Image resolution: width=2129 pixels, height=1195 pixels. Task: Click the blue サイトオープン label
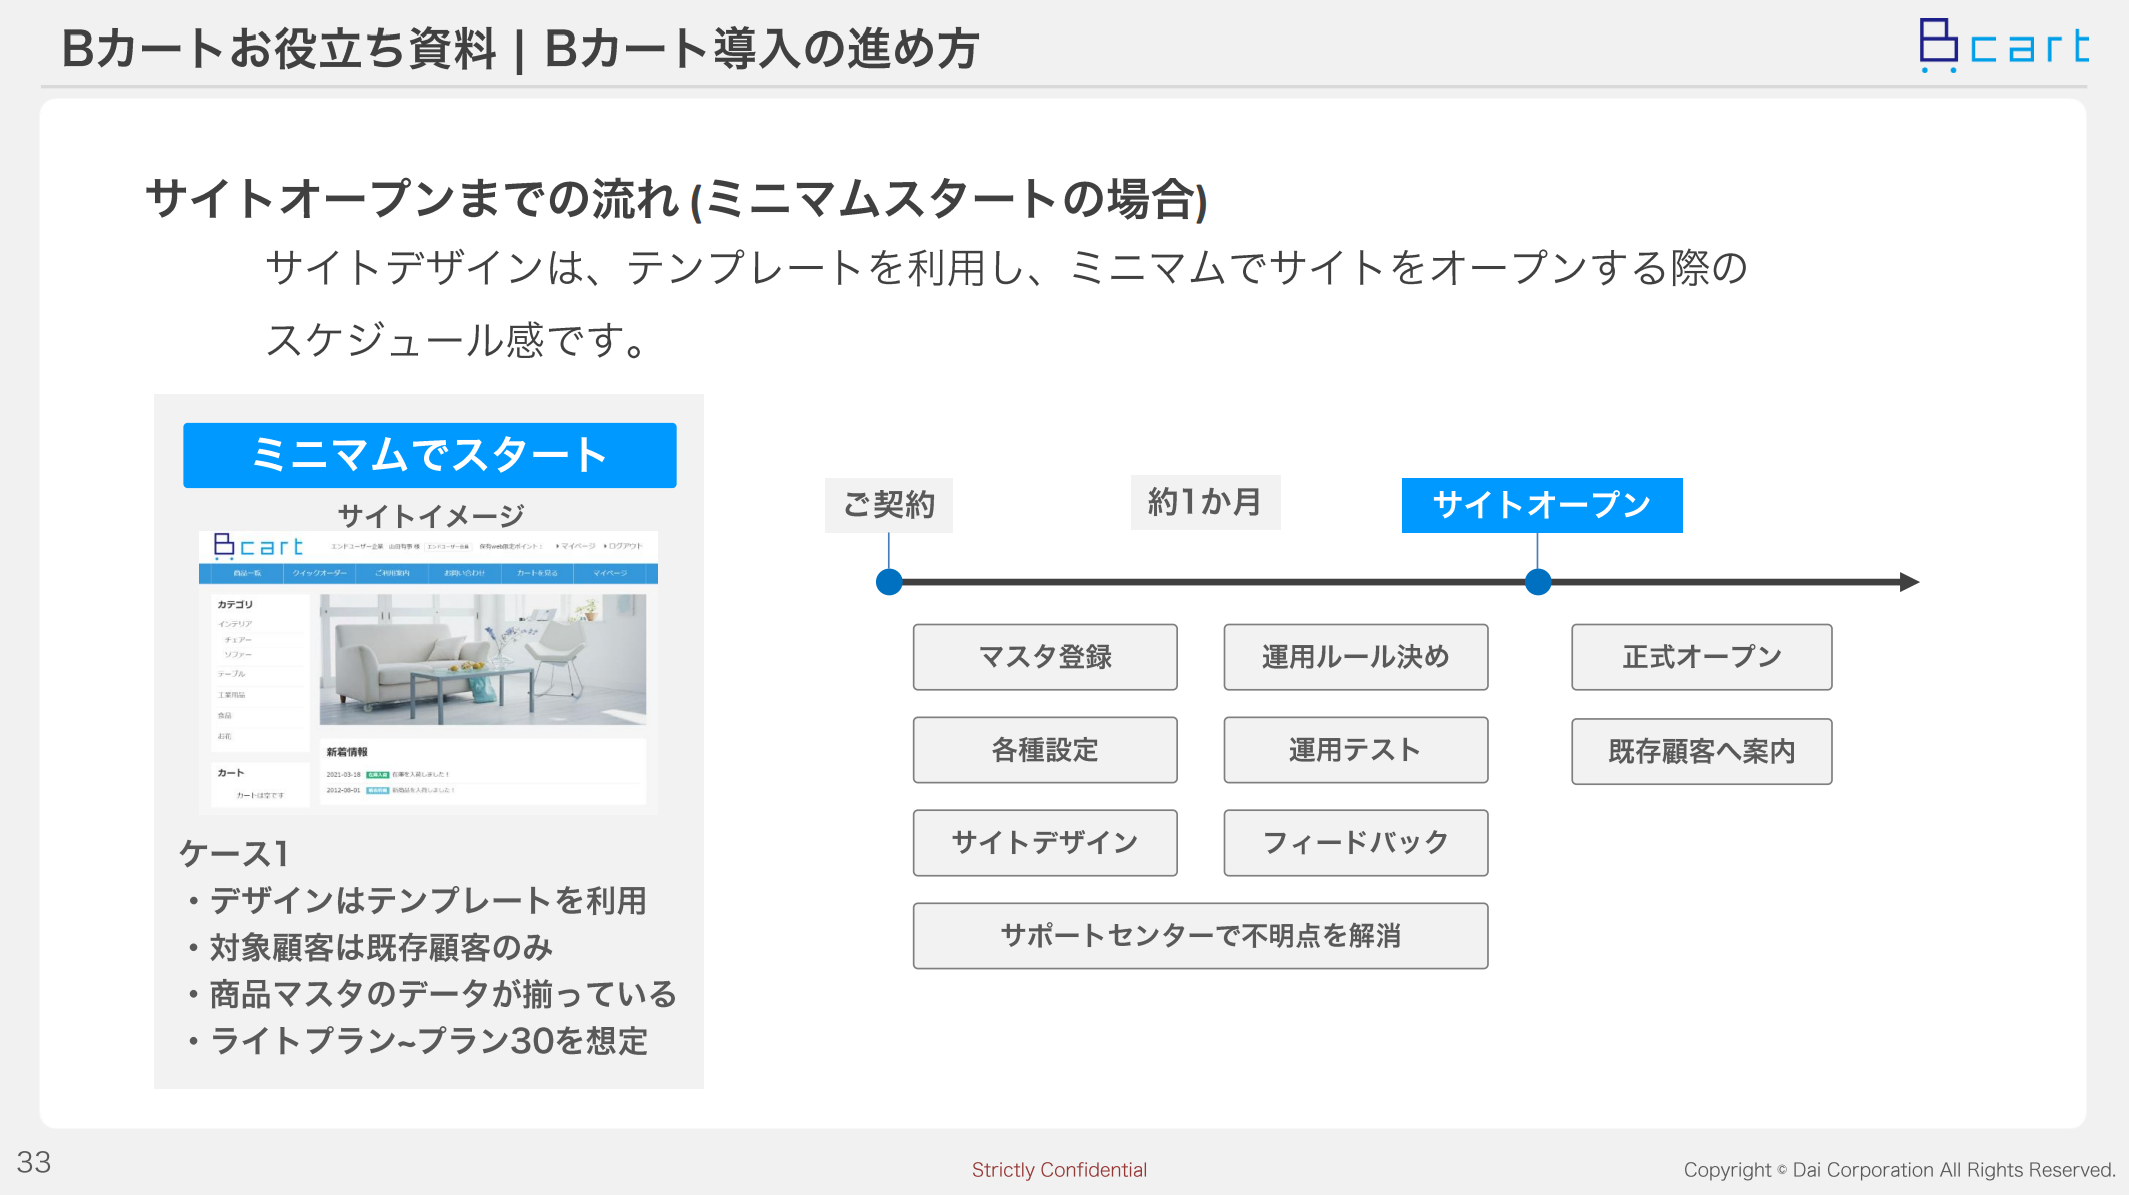tap(1542, 505)
